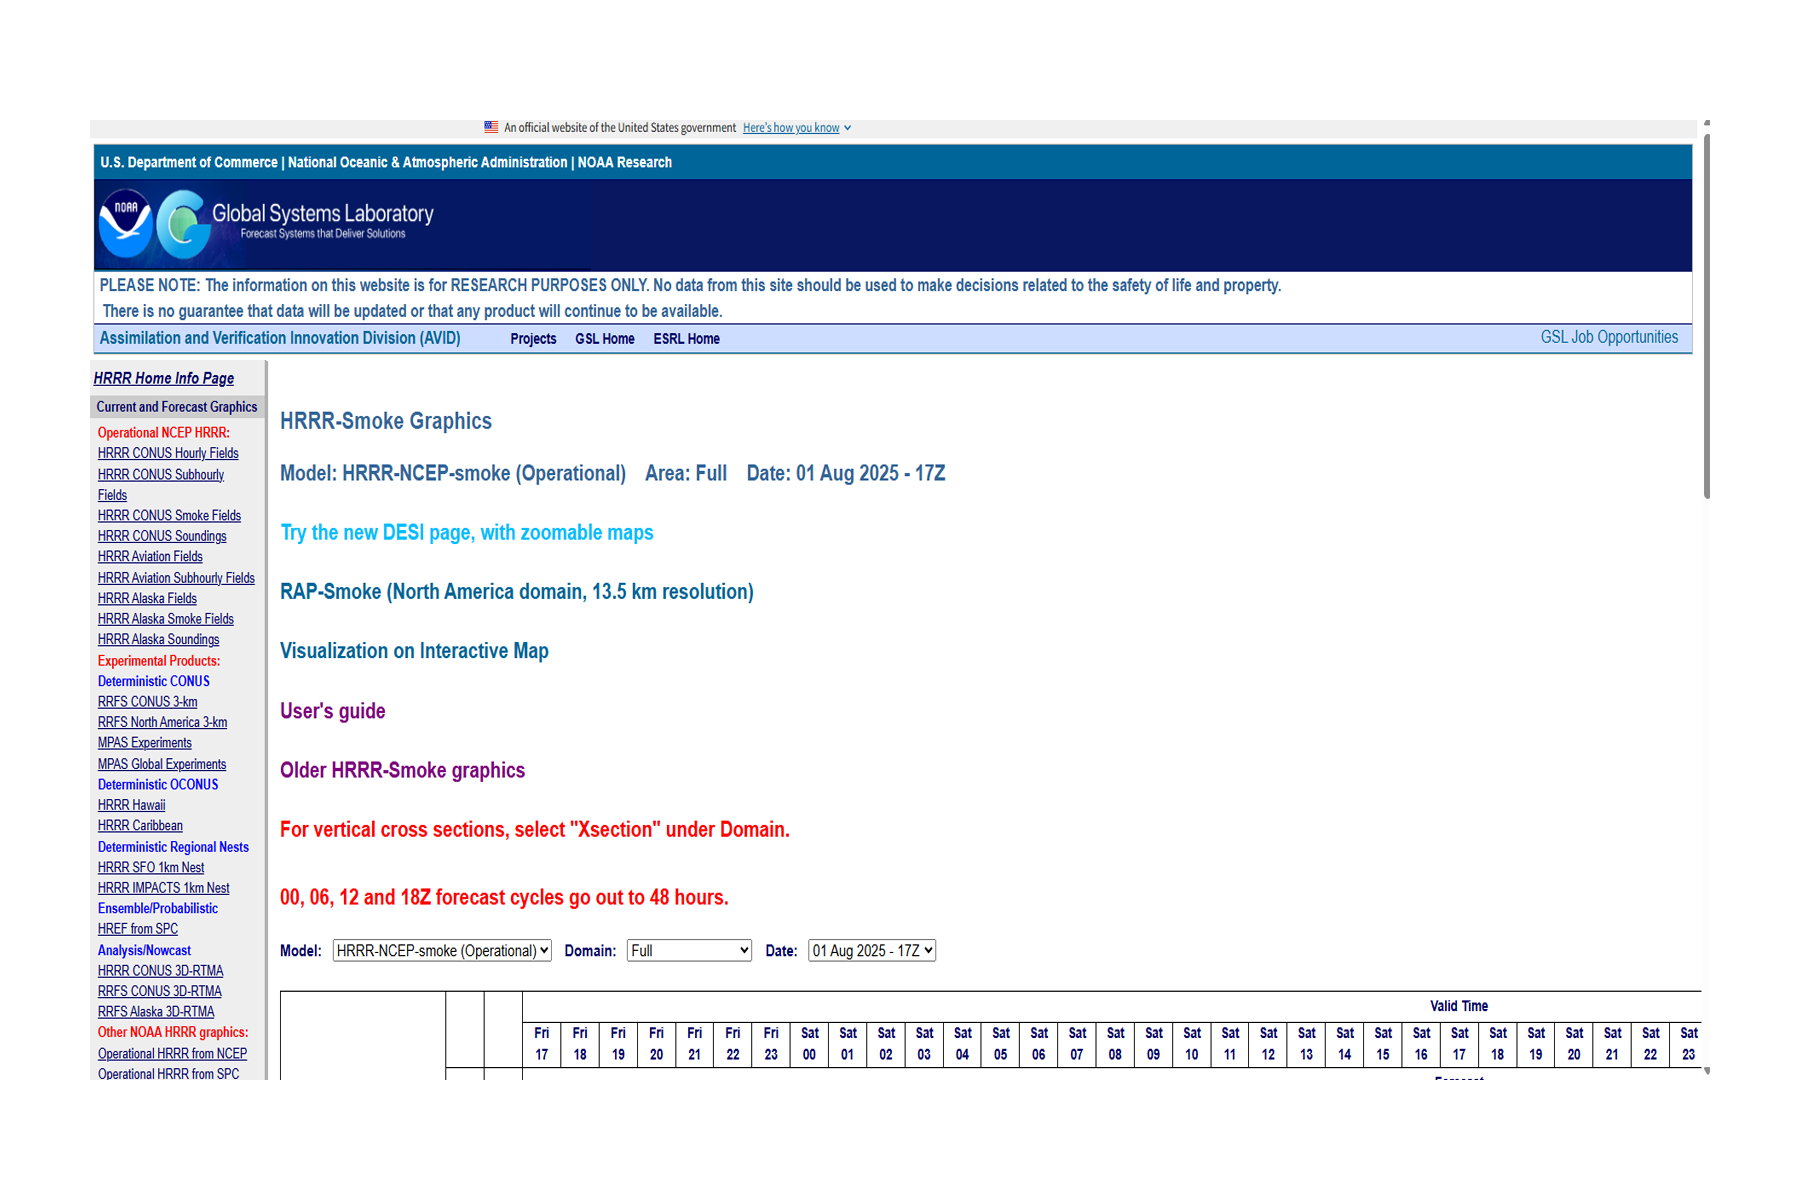Open the Domain dropdown set to Full
Screen dimensions: 1800x1200
(688, 951)
